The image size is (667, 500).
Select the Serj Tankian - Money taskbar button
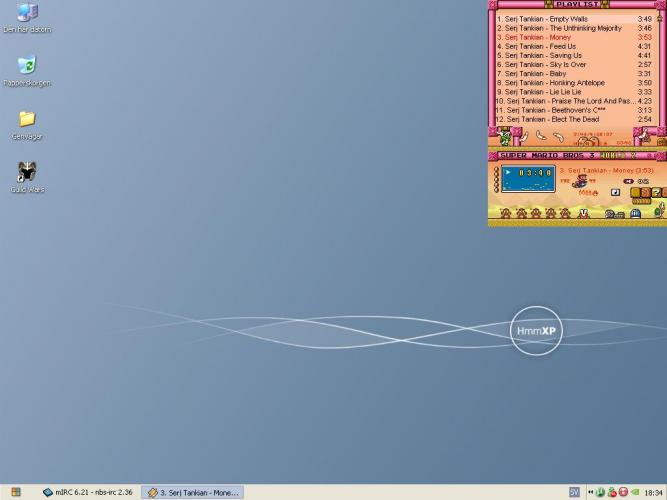tap(192, 492)
